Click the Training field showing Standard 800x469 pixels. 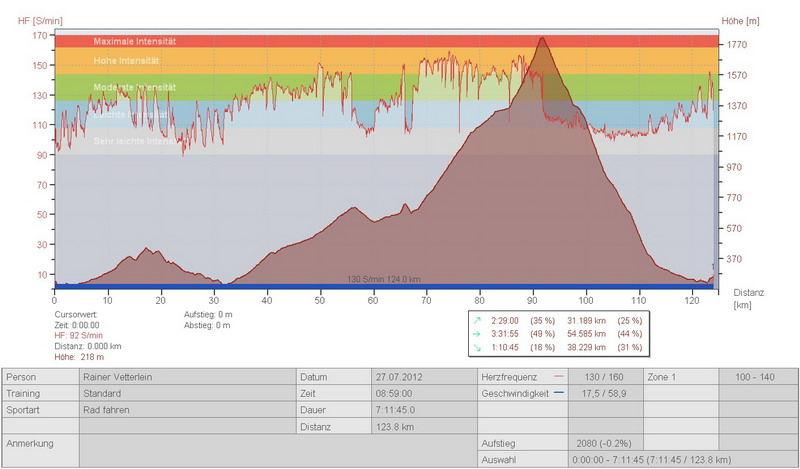186,393
